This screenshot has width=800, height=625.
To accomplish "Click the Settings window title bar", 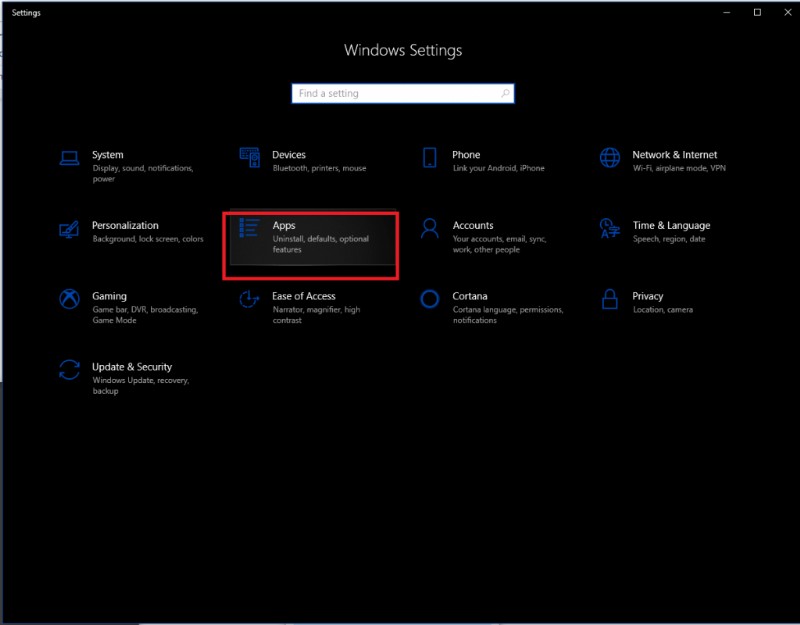I will click(400, 10).
